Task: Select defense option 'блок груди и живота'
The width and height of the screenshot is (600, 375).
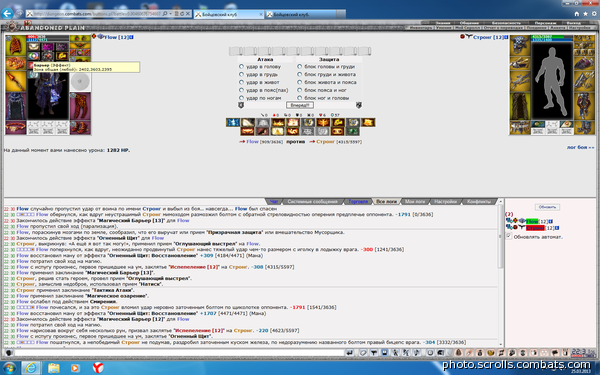Action: (x=300, y=74)
